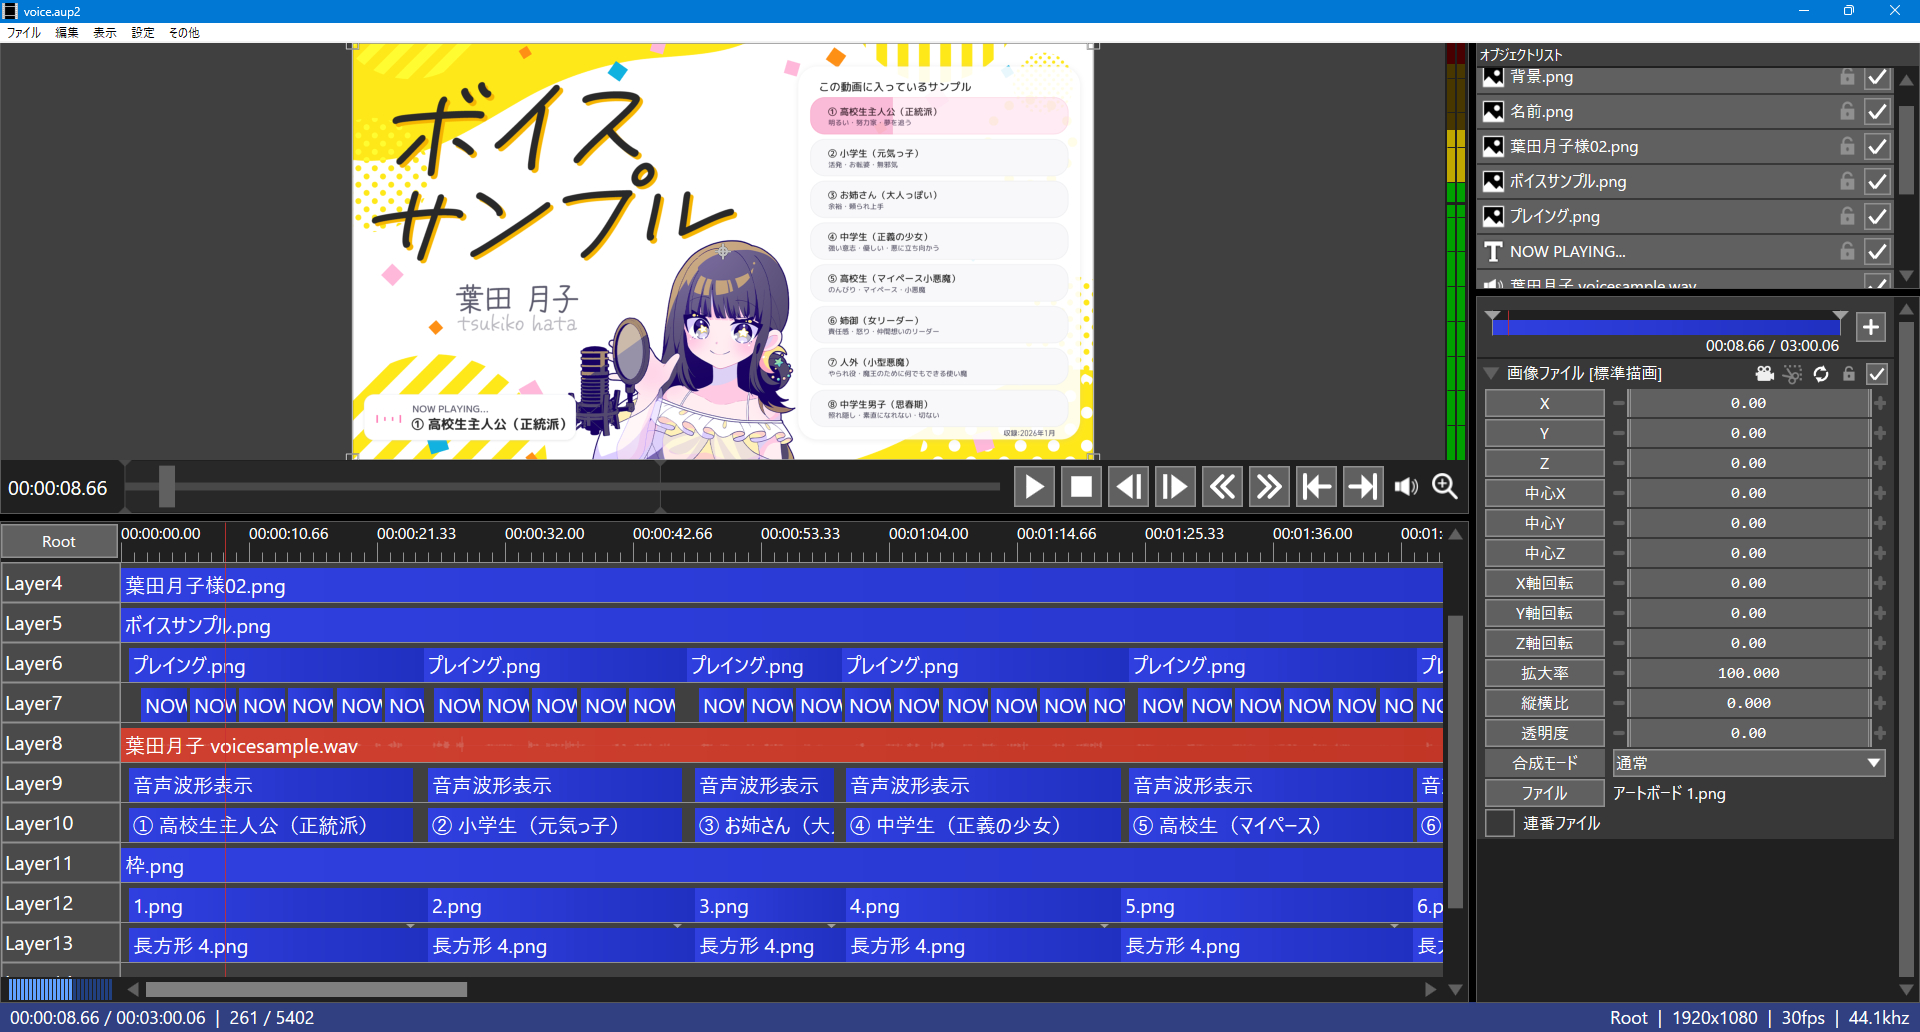Click the scissors filter icon in 画像ファイル header
Screen dimensions: 1920x1032
coord(1794,373)
